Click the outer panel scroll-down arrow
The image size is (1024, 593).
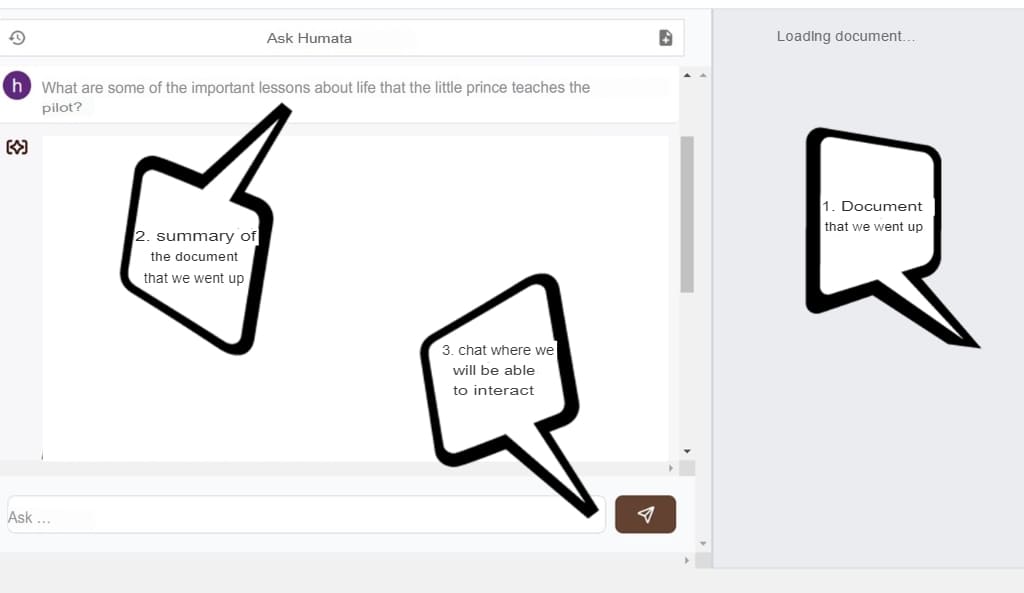[x=702, y=544]
